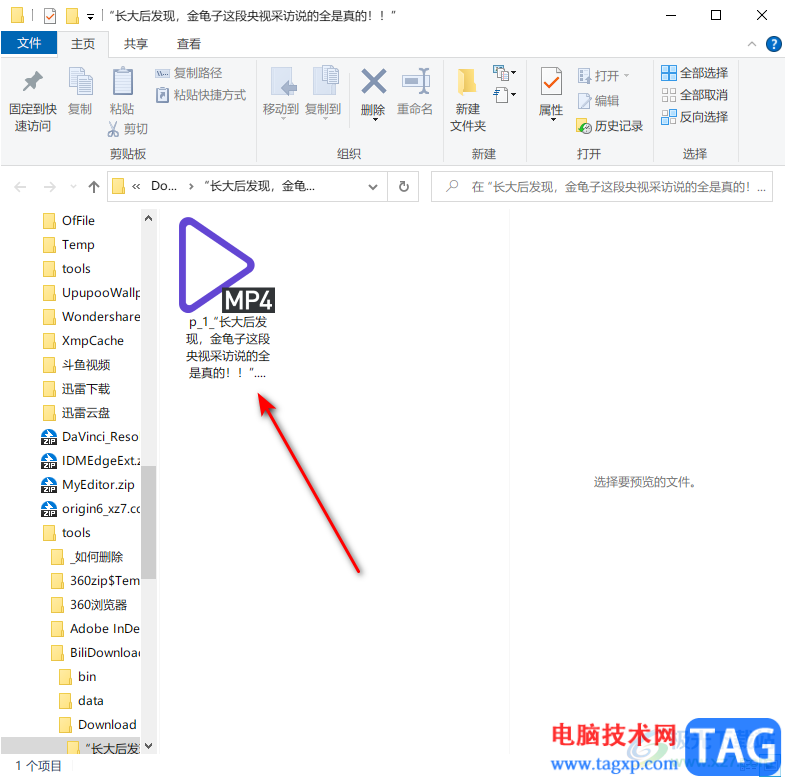Select the DaVinci_Reso zip file
Screen dimensions: 786x778
[90, 437]
